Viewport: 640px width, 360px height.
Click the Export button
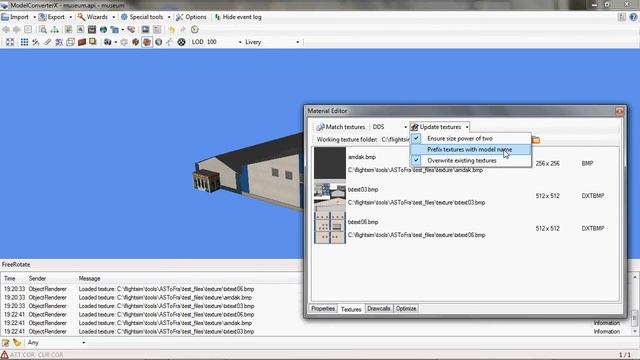(x=52, y=17)
